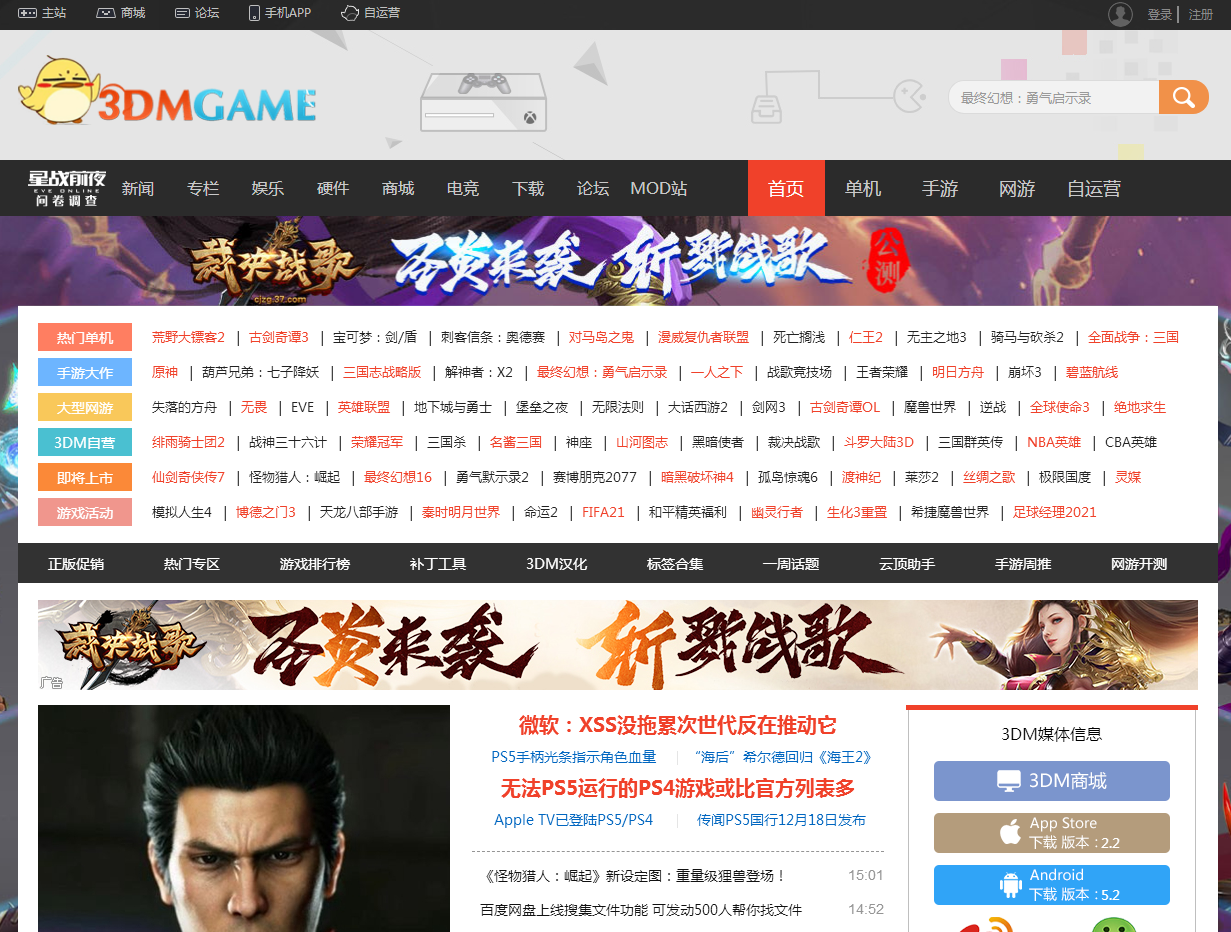Click the light 裁决战歌 ad banner
The width and height of the screenshot is (1231, 932).
tap(618, 645)
